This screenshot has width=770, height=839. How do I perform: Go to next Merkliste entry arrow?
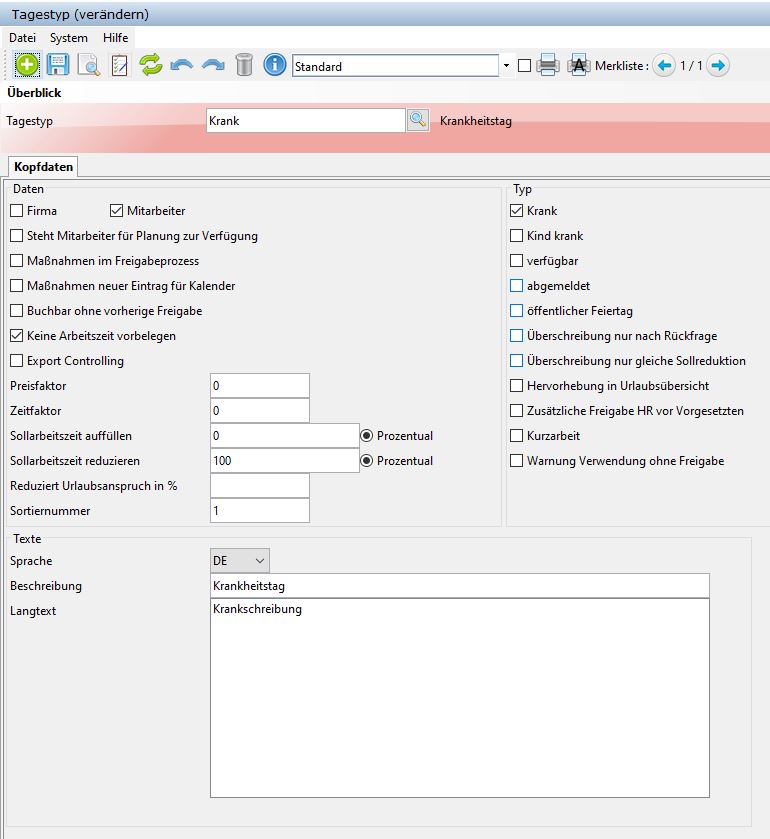pyautogui.click(x=718, y=66)
